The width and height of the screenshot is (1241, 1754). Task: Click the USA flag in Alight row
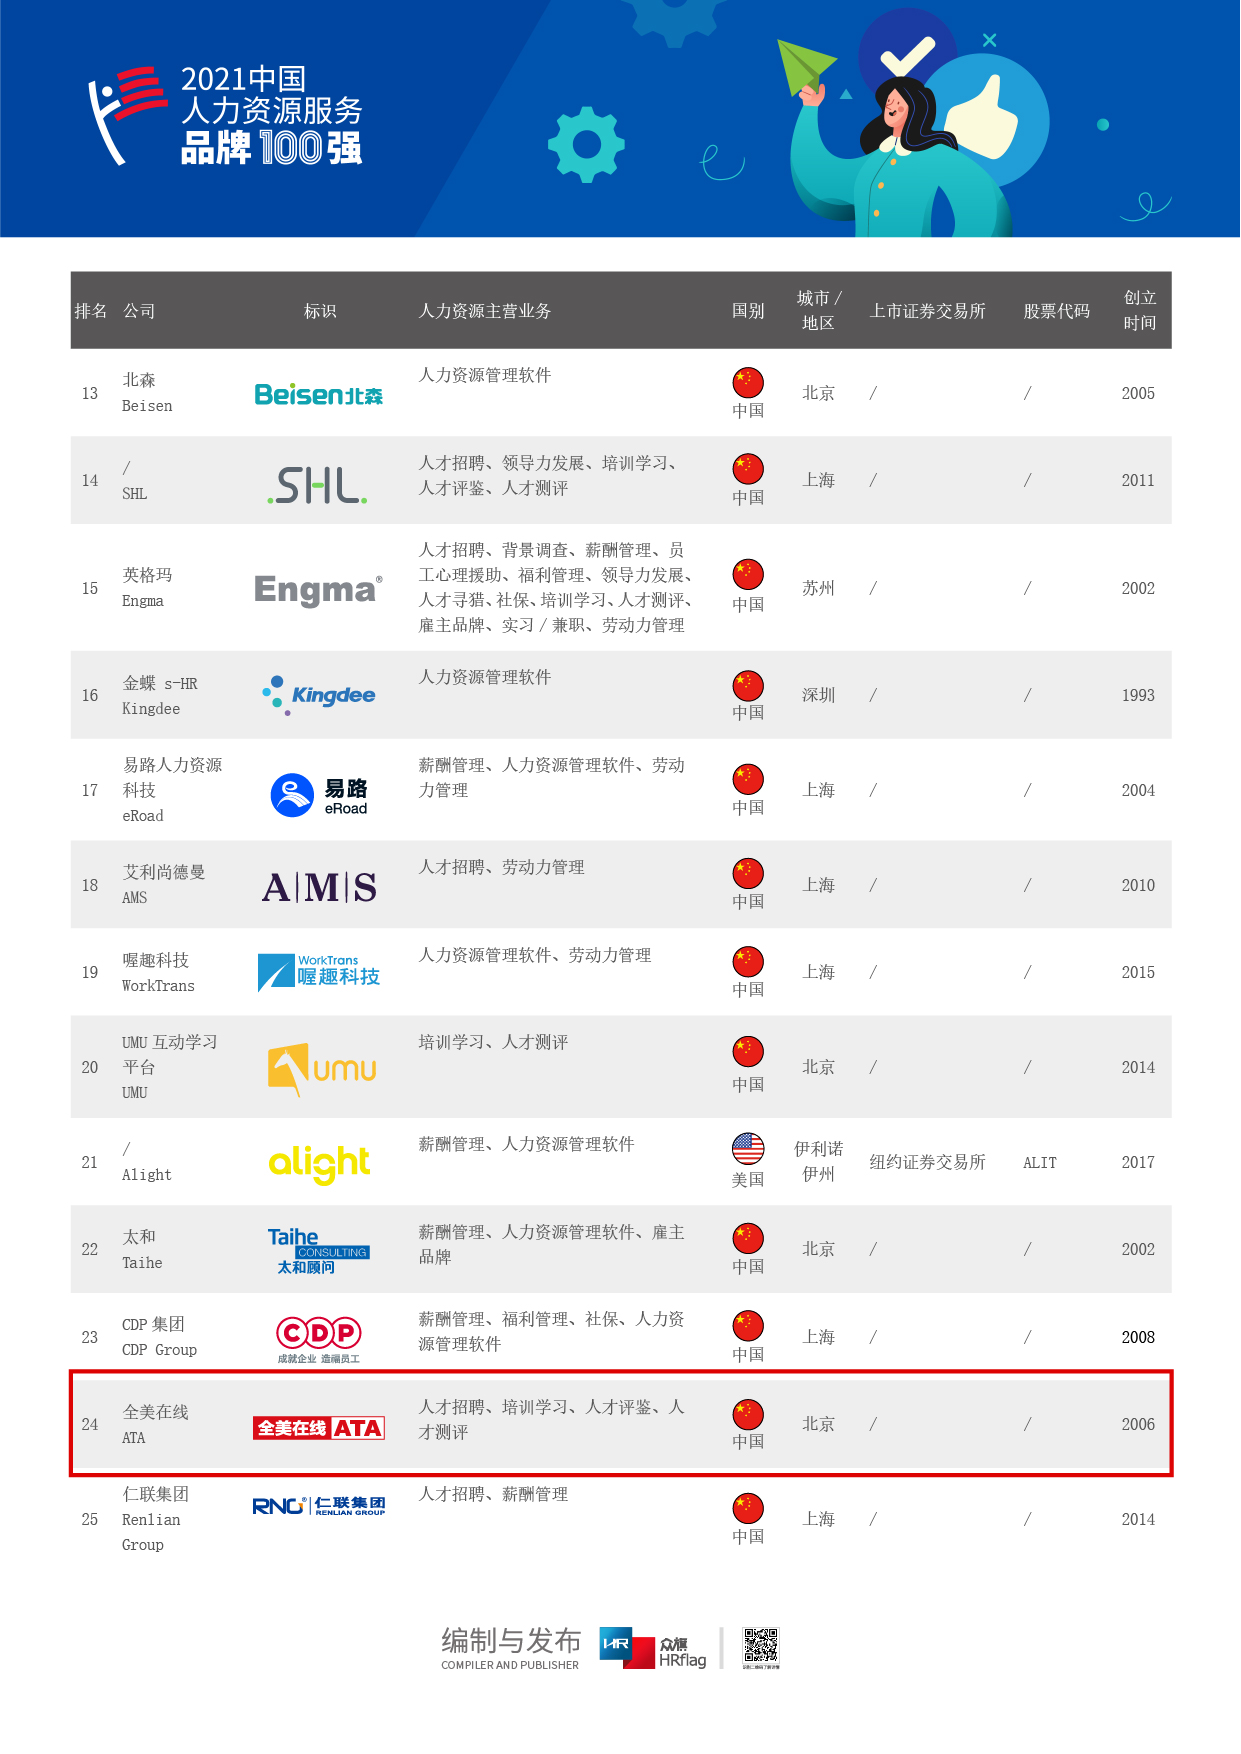(x=748, y=1149)
